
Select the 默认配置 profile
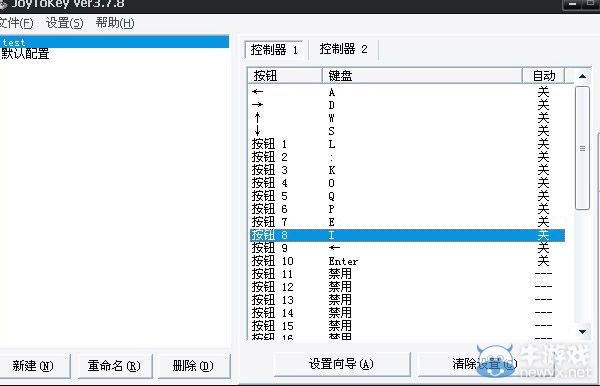(25, 54)
